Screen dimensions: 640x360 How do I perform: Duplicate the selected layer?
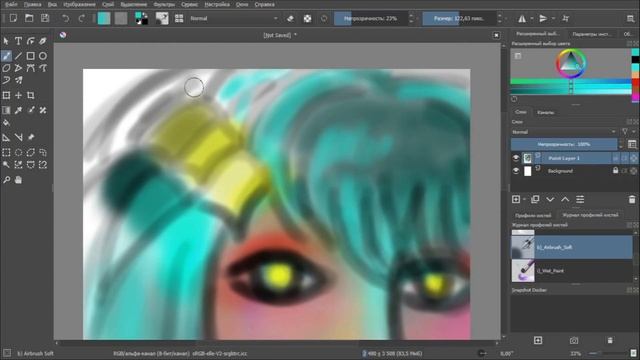535,199
